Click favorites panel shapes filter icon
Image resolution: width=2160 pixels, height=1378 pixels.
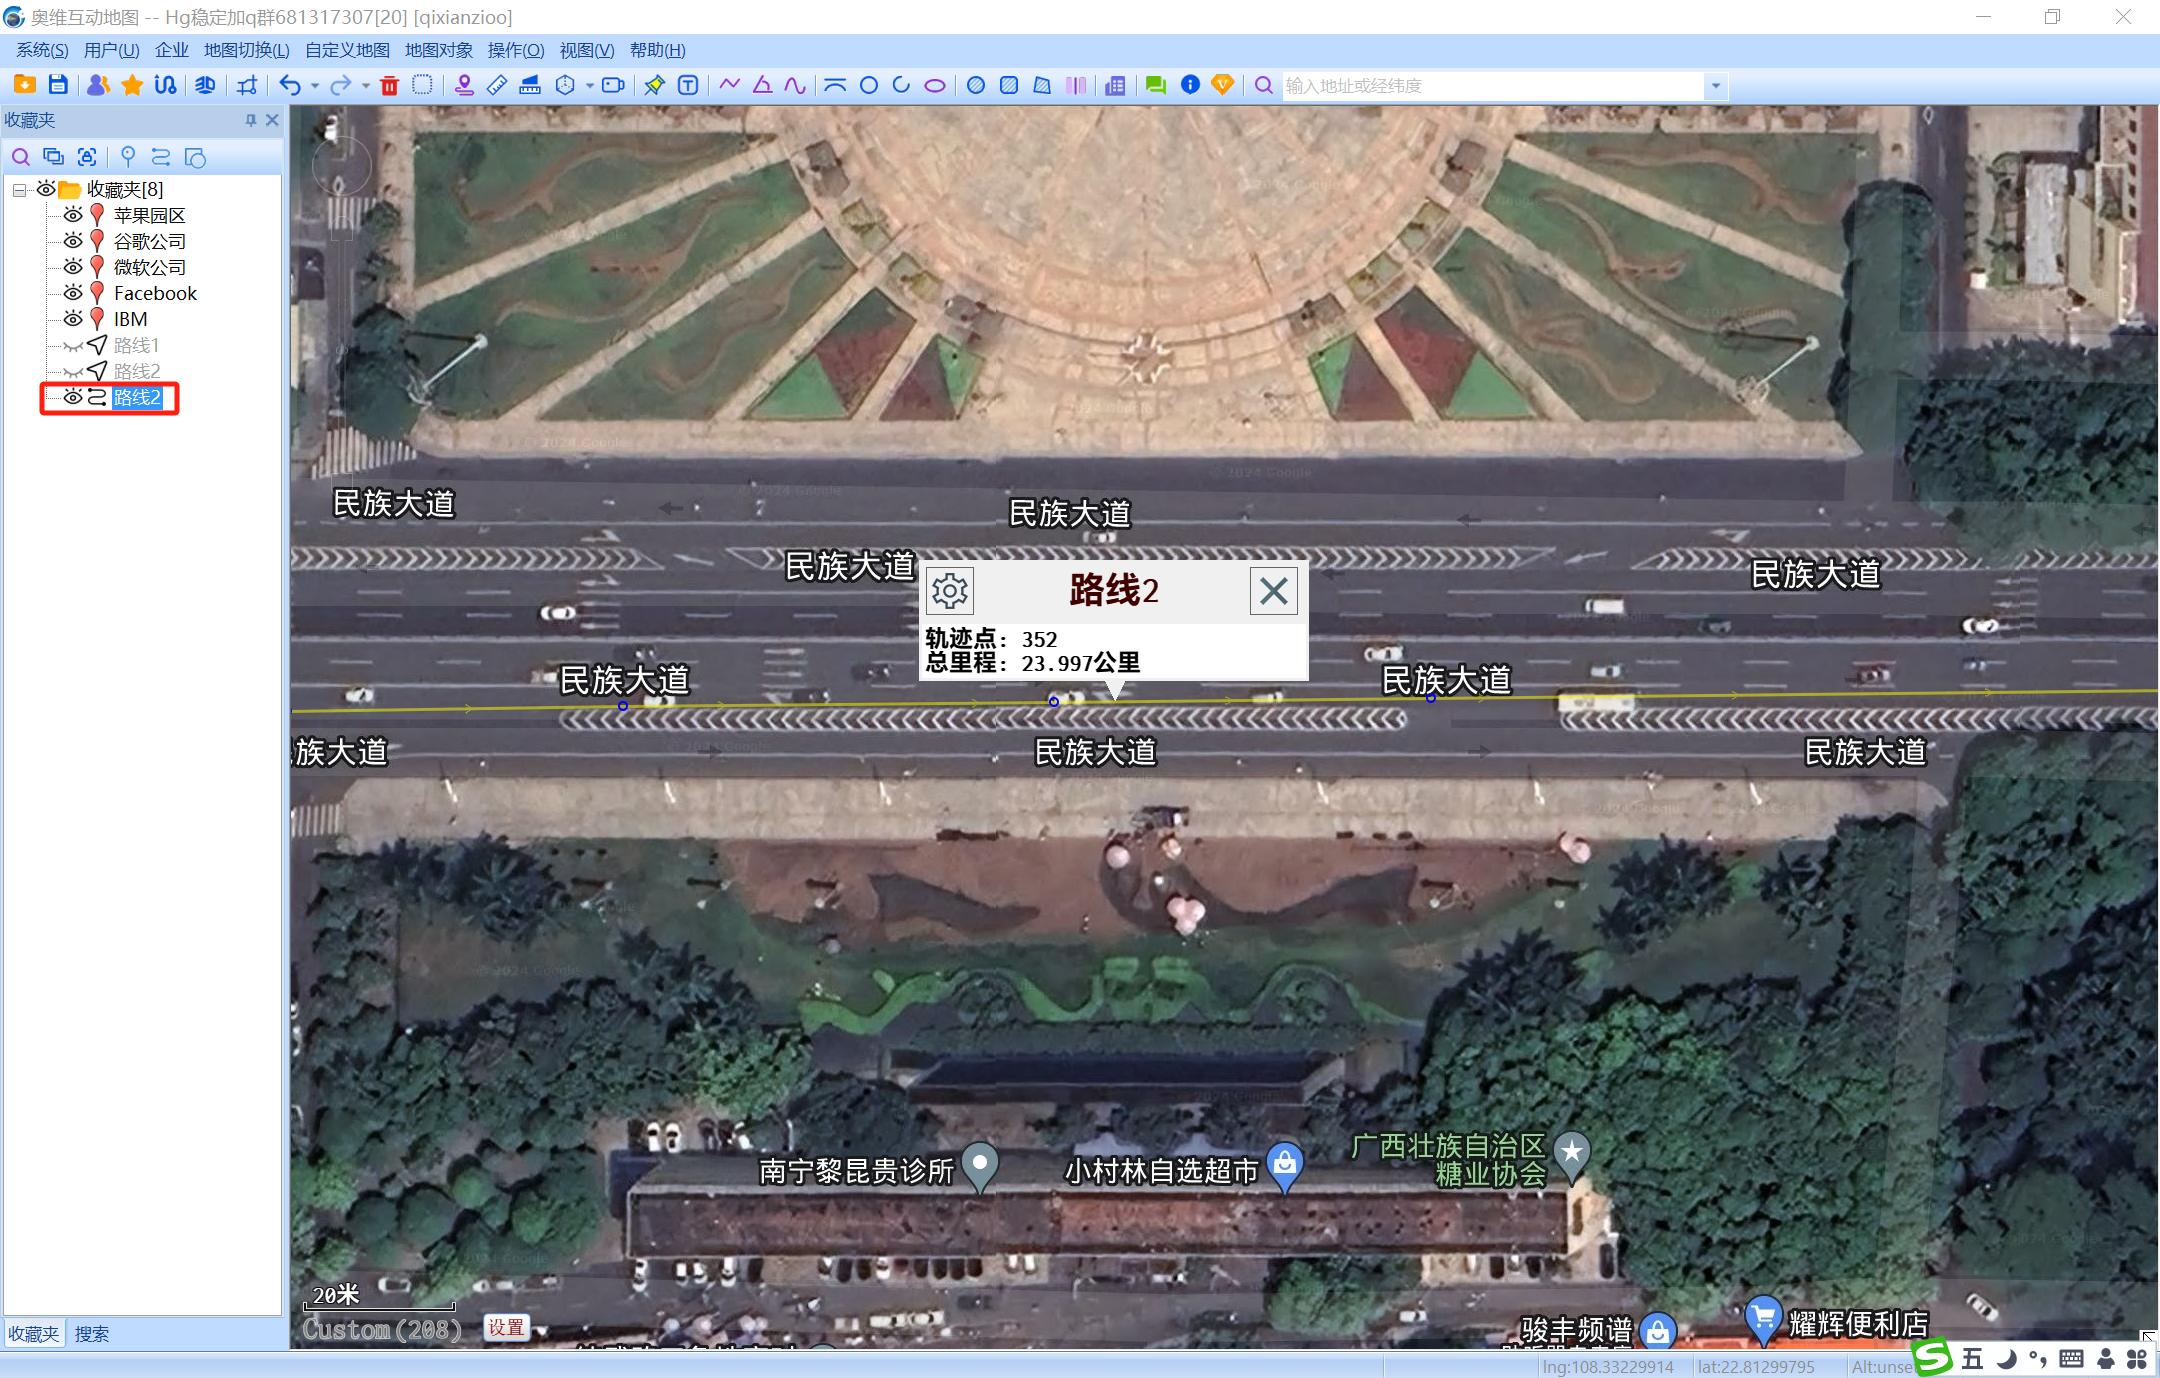[x=196, y=157]
